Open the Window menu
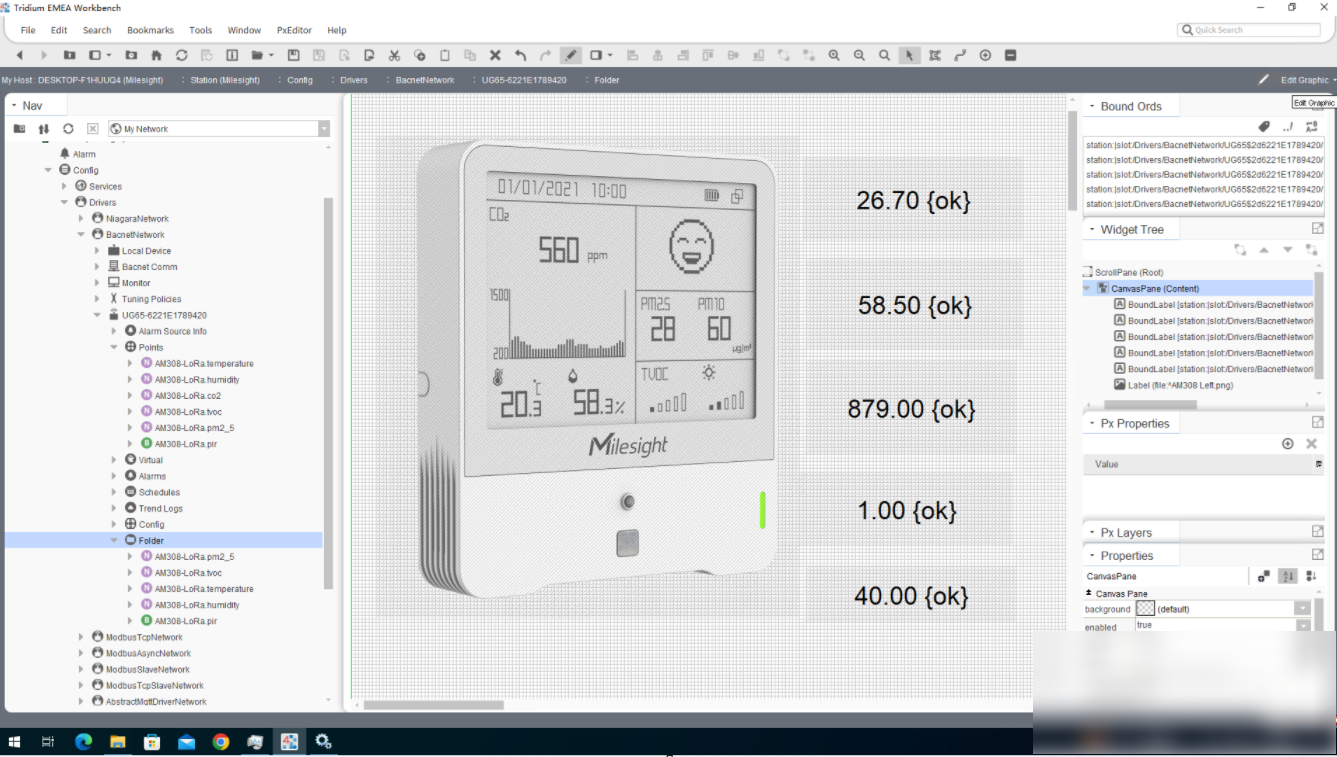This screenshot has width=1337, height=757. click(x=244, y=30)
